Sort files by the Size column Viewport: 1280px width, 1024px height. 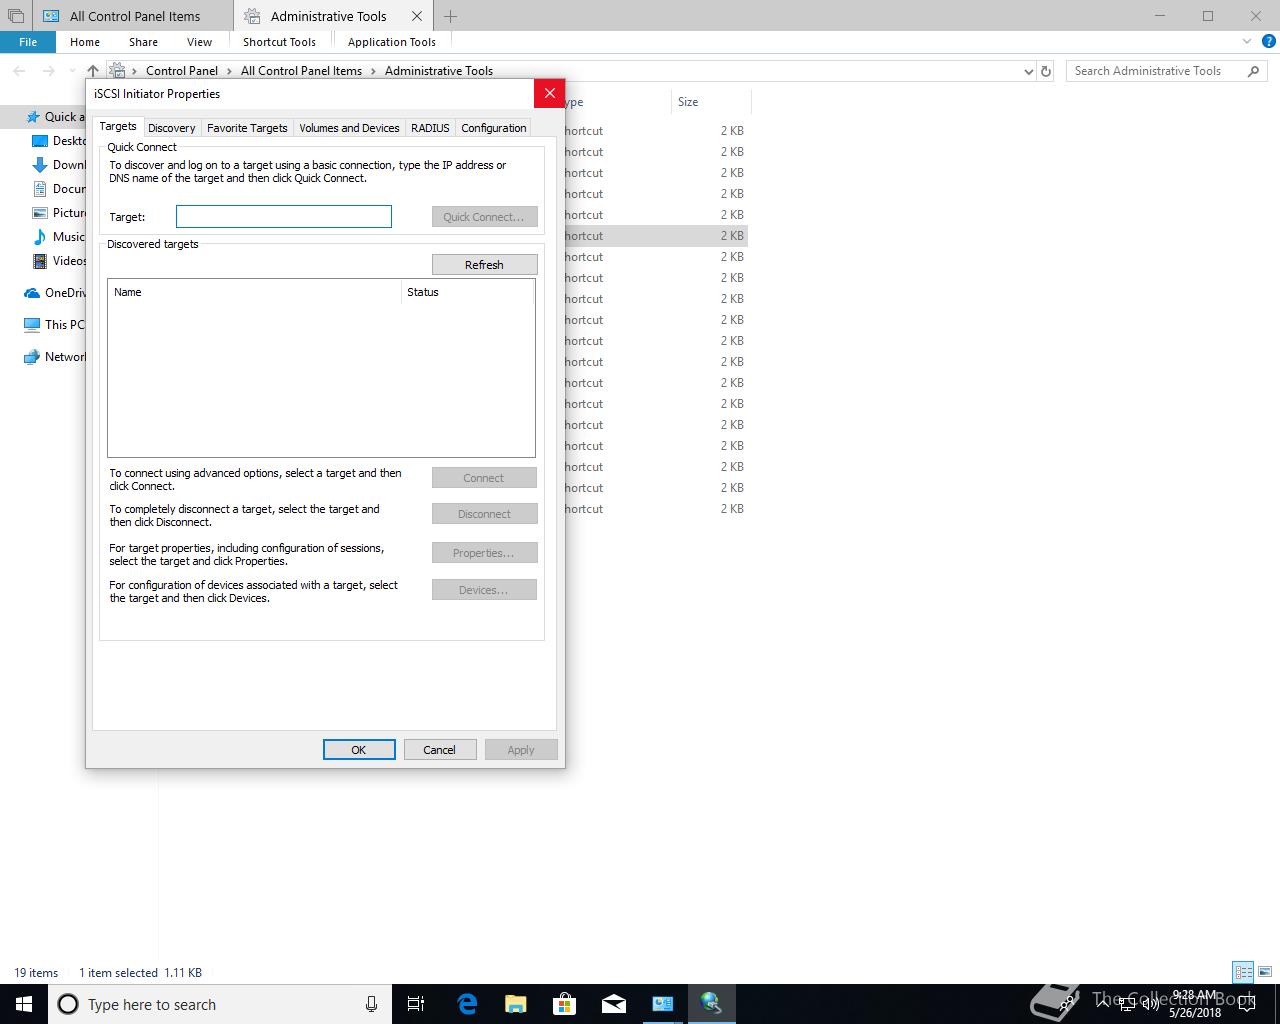(710, 102)
